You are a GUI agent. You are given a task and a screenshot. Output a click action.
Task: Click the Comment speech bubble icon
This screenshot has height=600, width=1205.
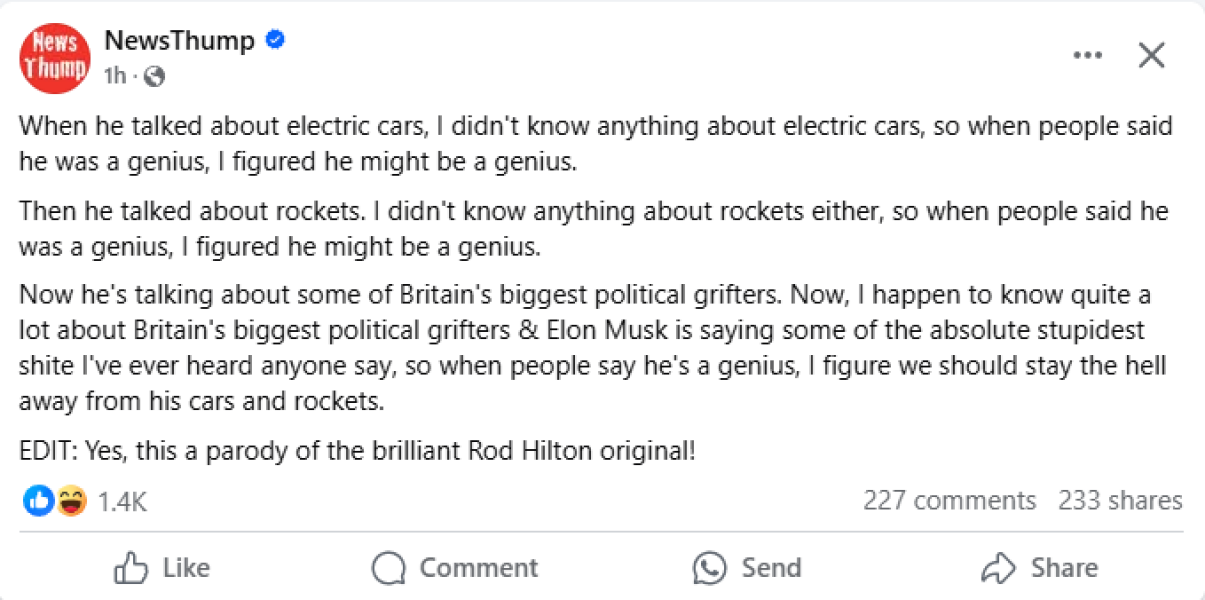pyautogui.click(x=389, y=567)
